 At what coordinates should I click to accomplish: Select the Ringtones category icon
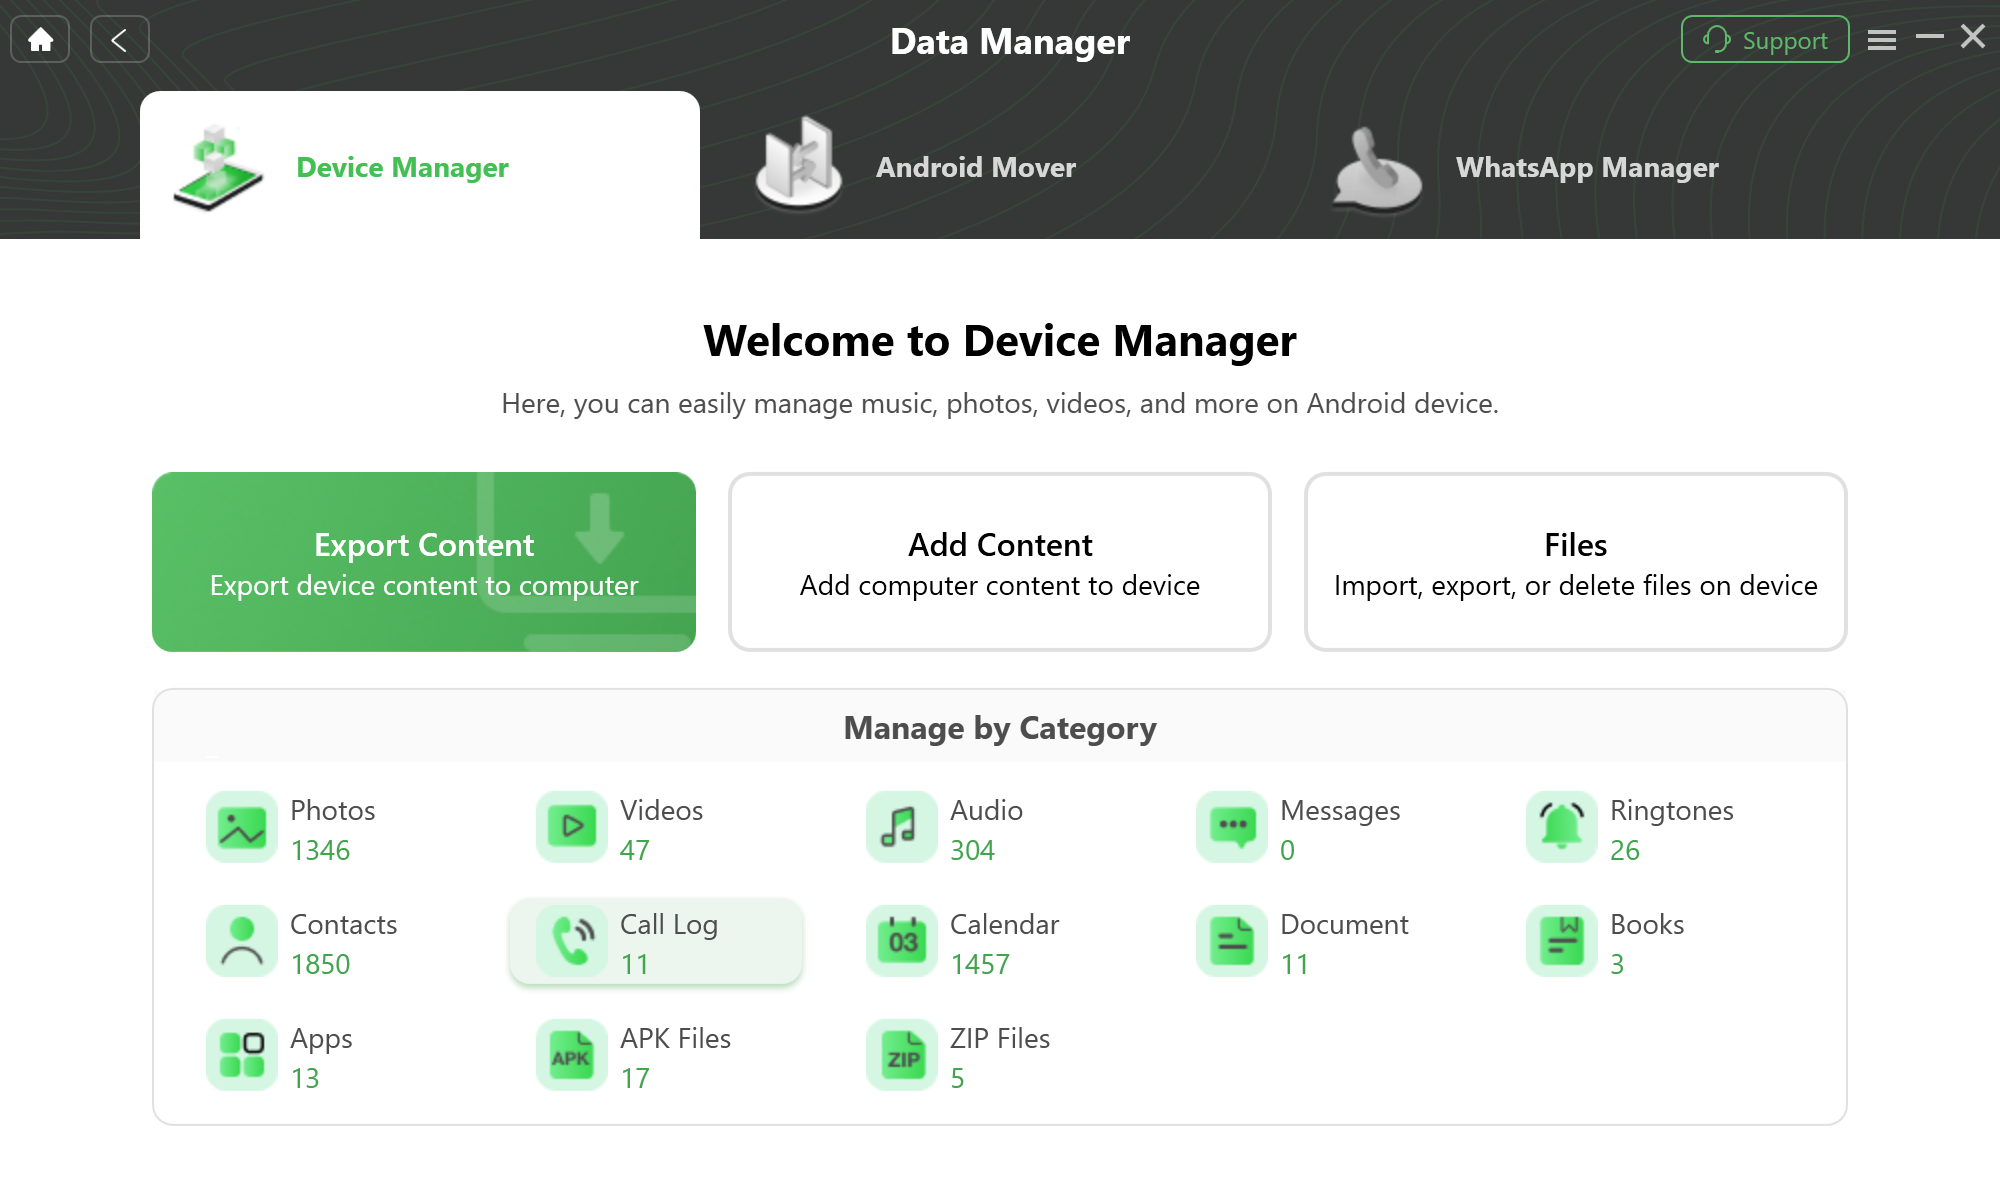1560,826
